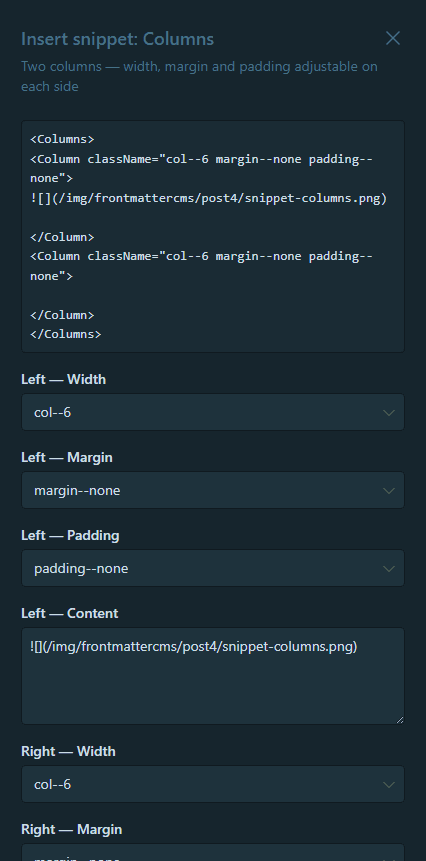Image resolution: width=426 pixels, height=861 pixels.
Task: Open the Left Margin margin--none dropdown
Action: (x=213, y=490)
